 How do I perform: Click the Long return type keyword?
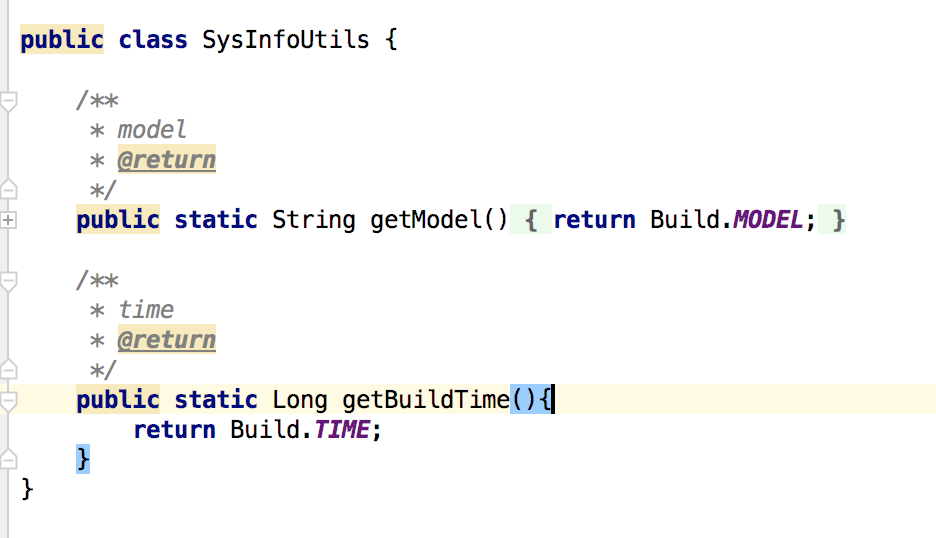(300, 399)
